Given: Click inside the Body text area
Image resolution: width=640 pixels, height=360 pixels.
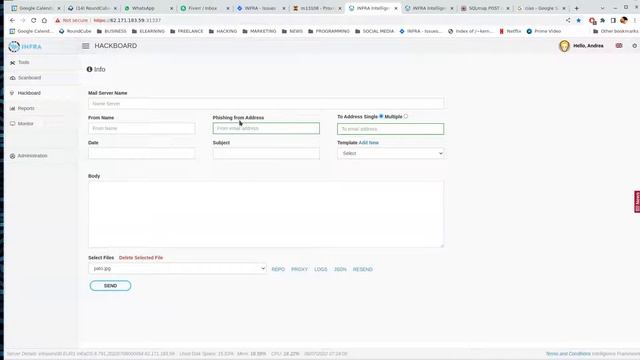Looking at the screenshot, I should click(266, 214).
